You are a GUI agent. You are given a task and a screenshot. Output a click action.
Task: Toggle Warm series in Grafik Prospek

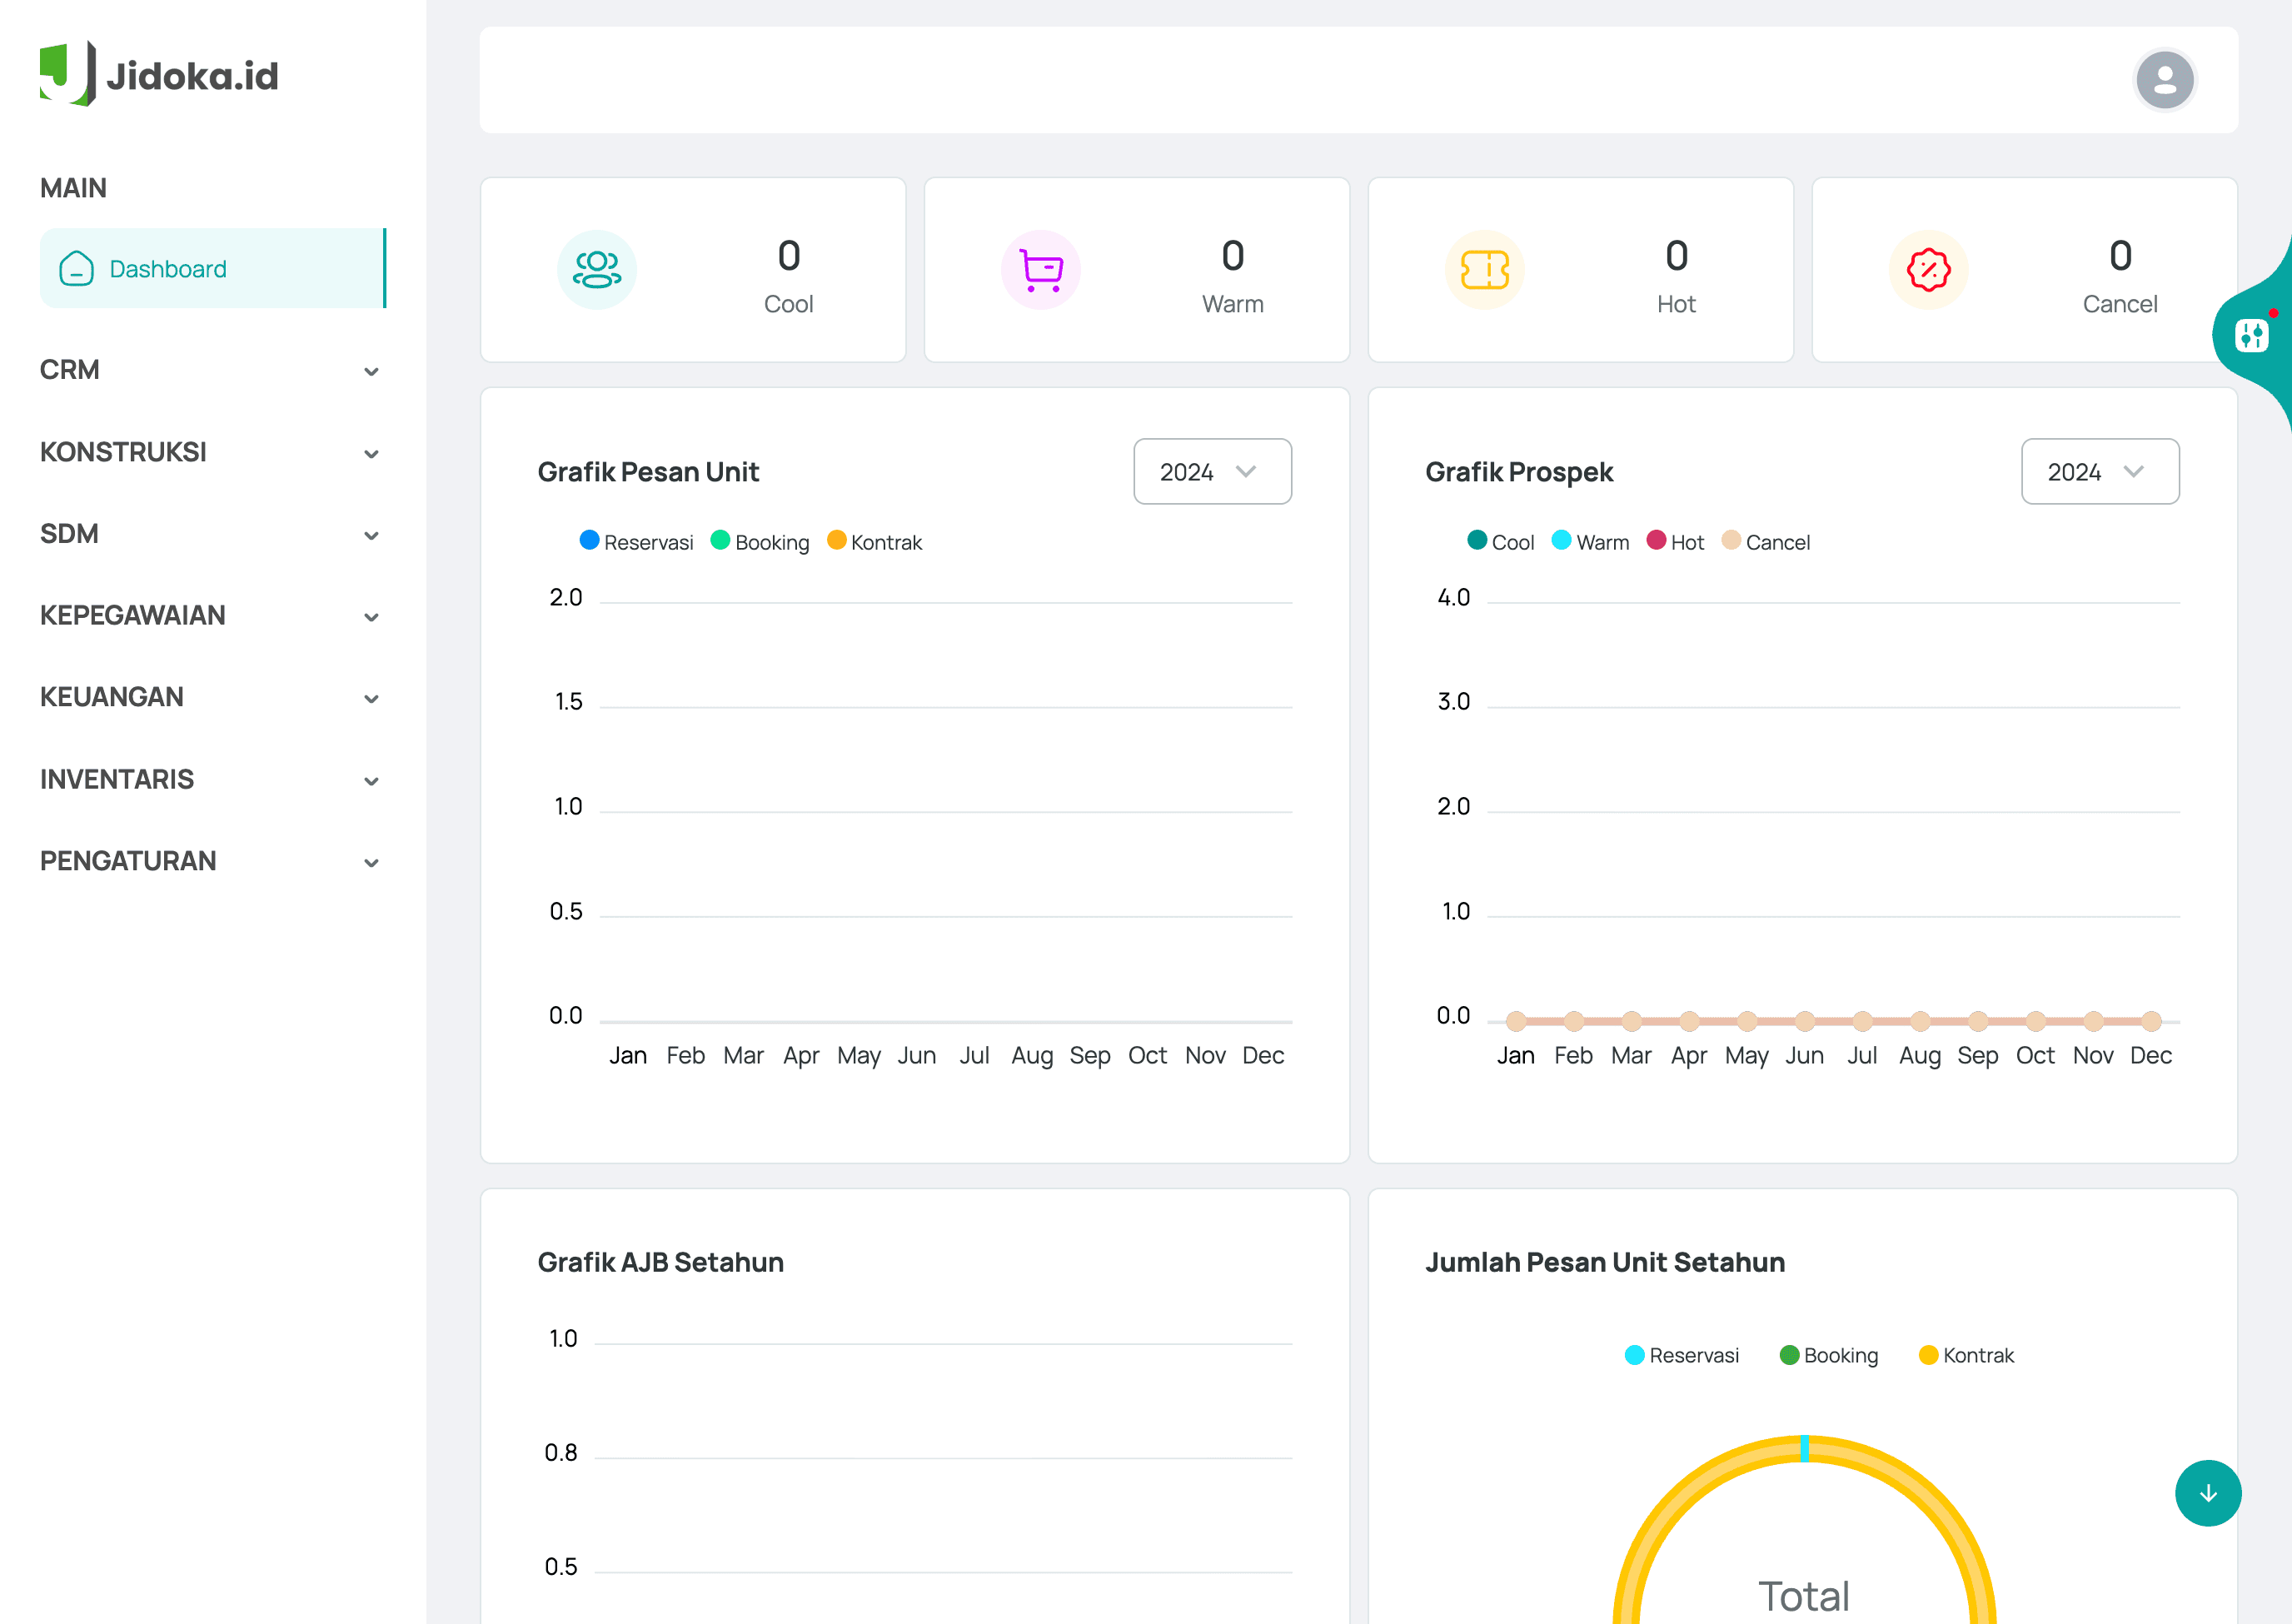1590,542
